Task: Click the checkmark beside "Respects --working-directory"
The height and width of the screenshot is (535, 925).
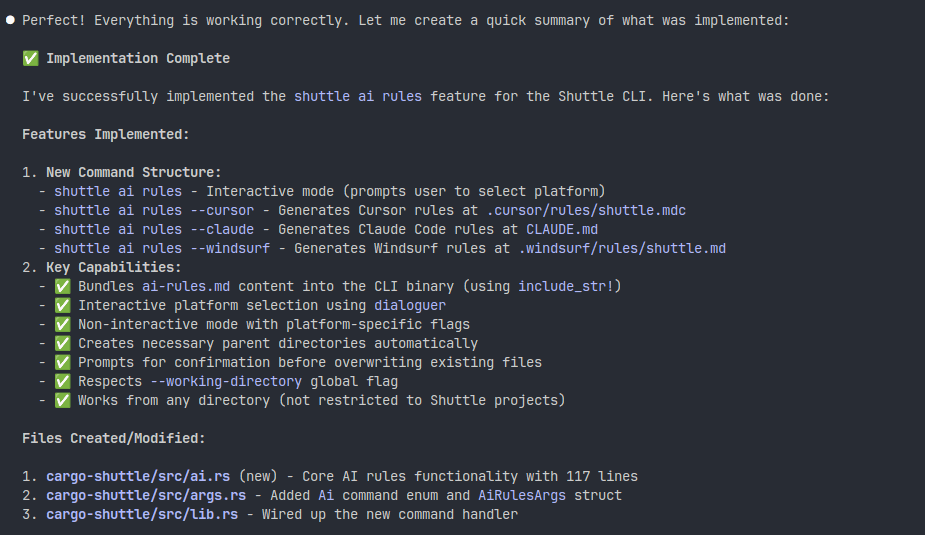Action: pyautogui.click(x=62, y=382)
